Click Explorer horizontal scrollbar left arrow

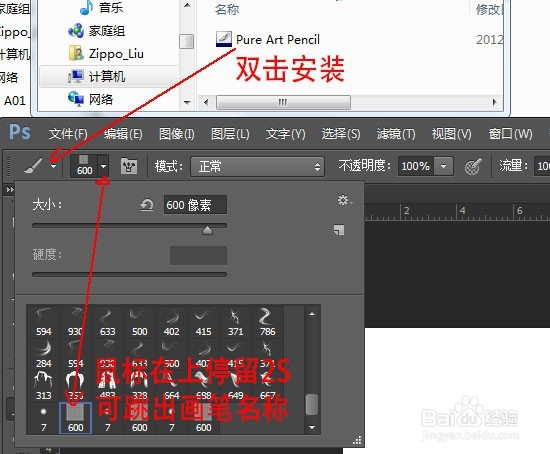(206, 102)
